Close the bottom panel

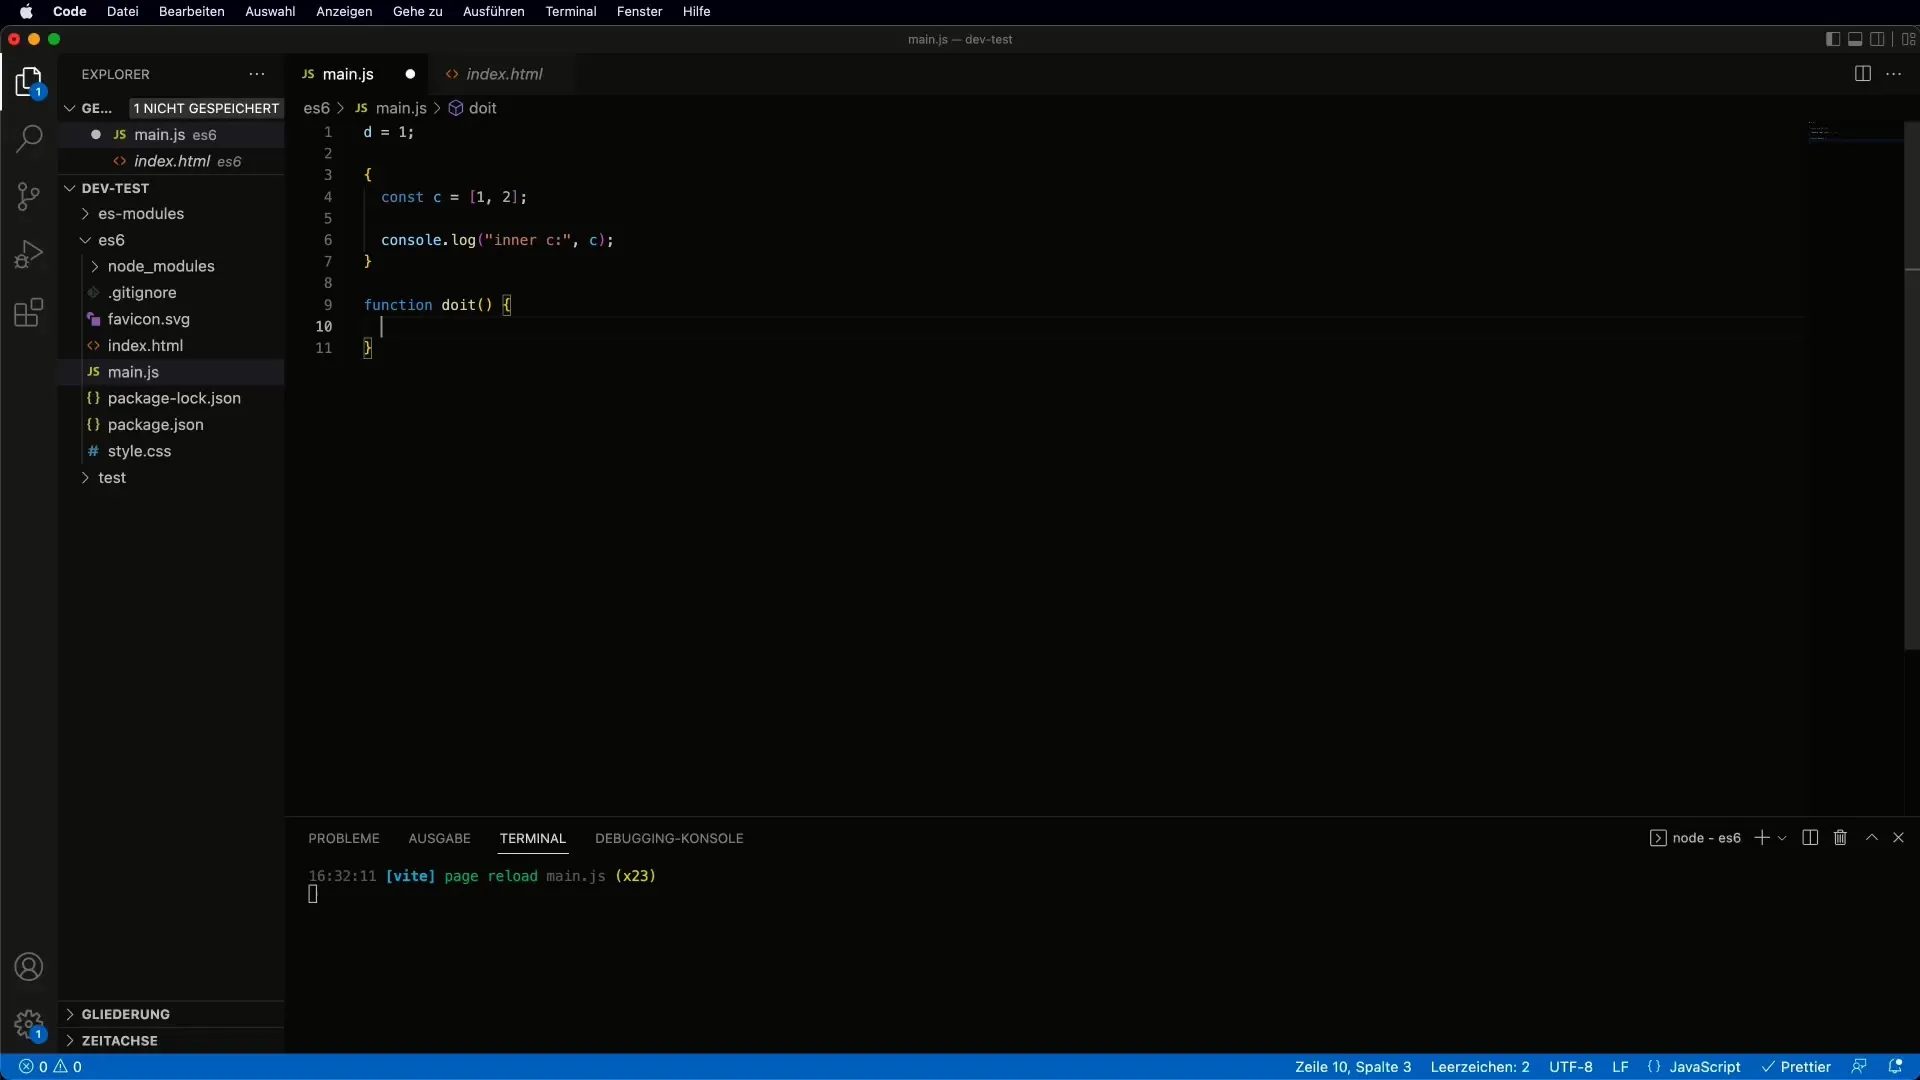click(1898, 838)
